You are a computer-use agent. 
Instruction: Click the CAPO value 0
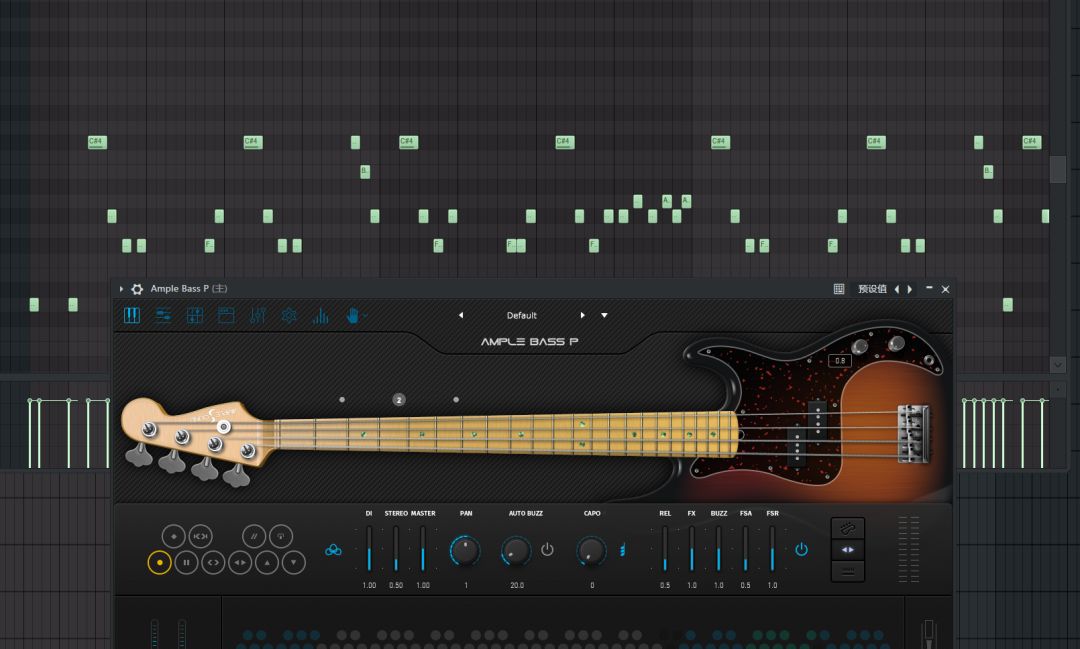click(x=592, y=586)
